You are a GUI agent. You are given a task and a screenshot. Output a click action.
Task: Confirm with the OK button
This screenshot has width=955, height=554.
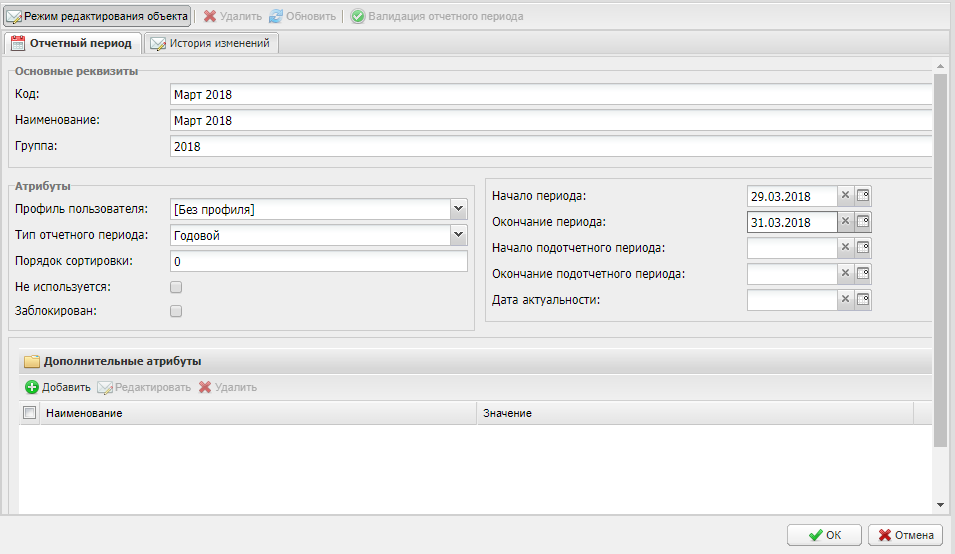(x=824, y=535)
